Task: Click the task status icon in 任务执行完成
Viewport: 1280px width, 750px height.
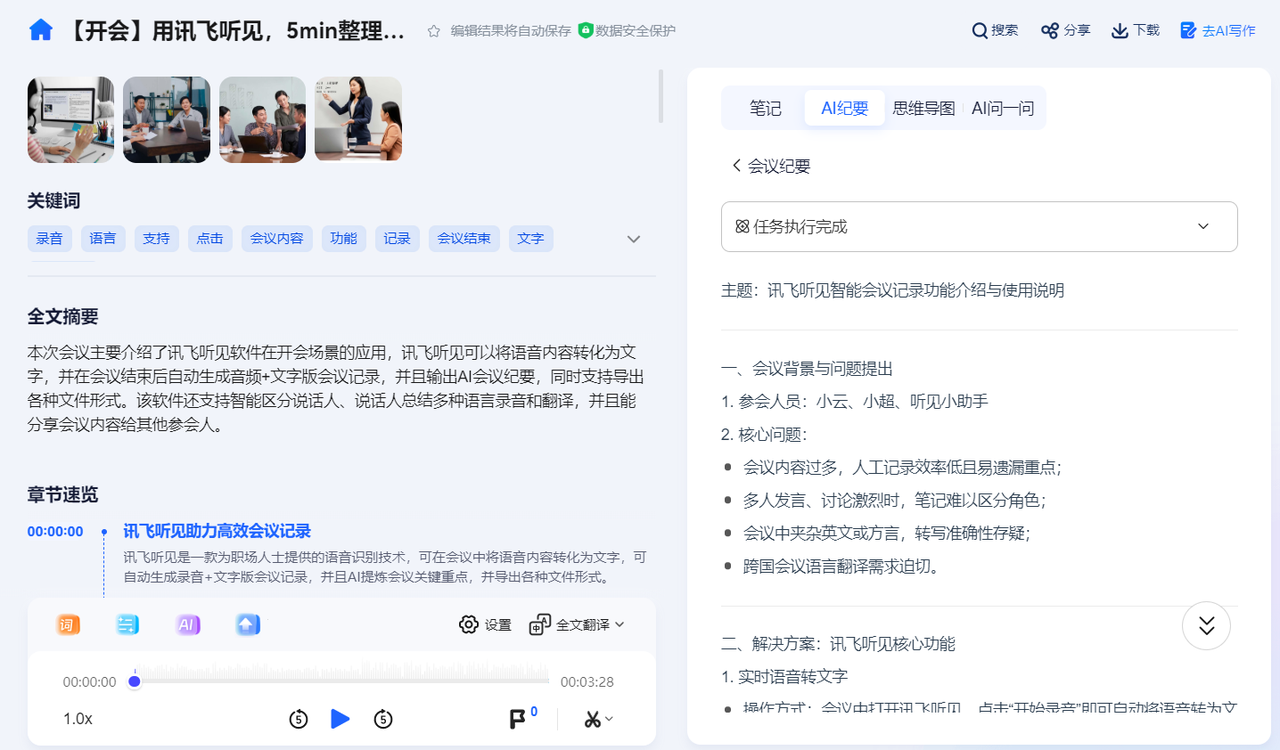Action: (742, 227)
